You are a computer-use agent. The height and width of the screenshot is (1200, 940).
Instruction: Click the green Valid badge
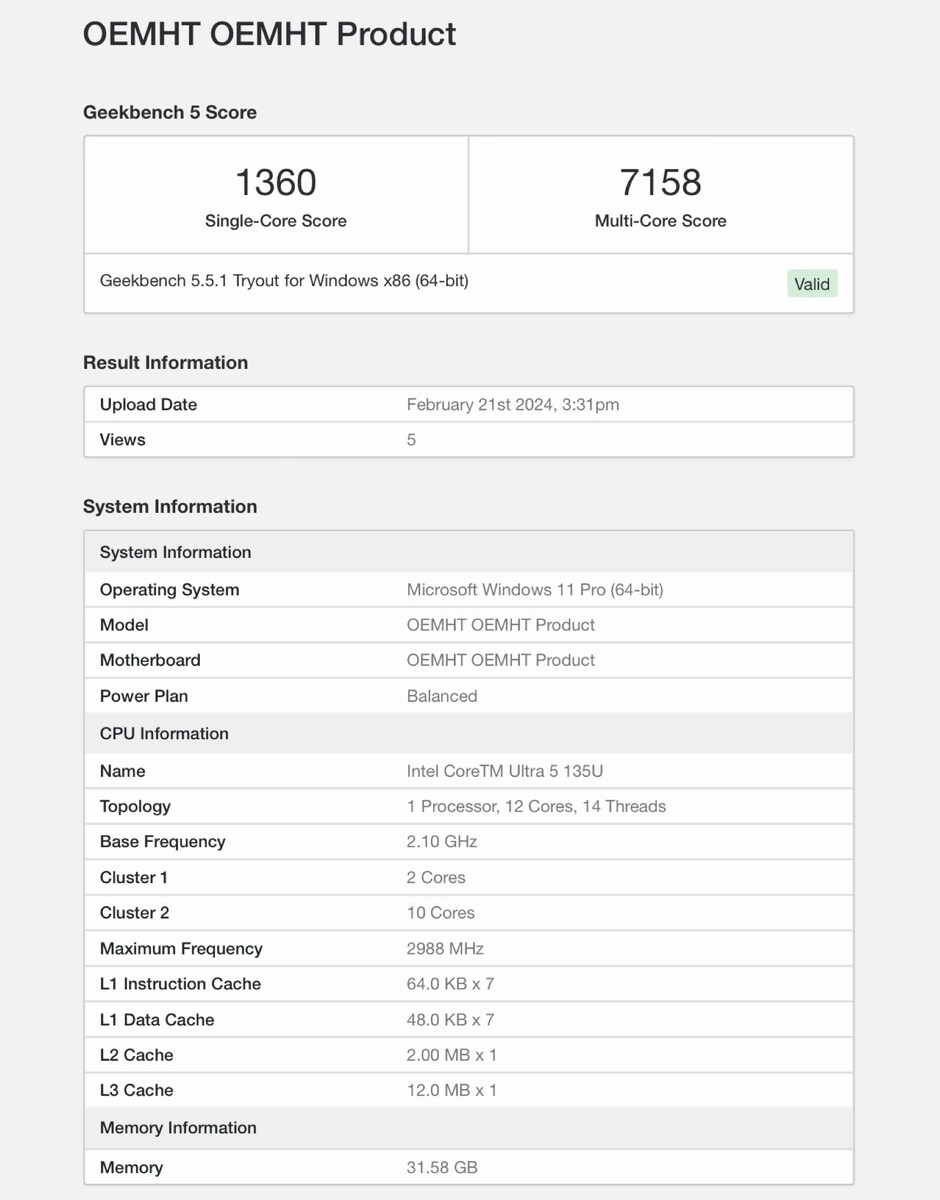tap(811, 284)
